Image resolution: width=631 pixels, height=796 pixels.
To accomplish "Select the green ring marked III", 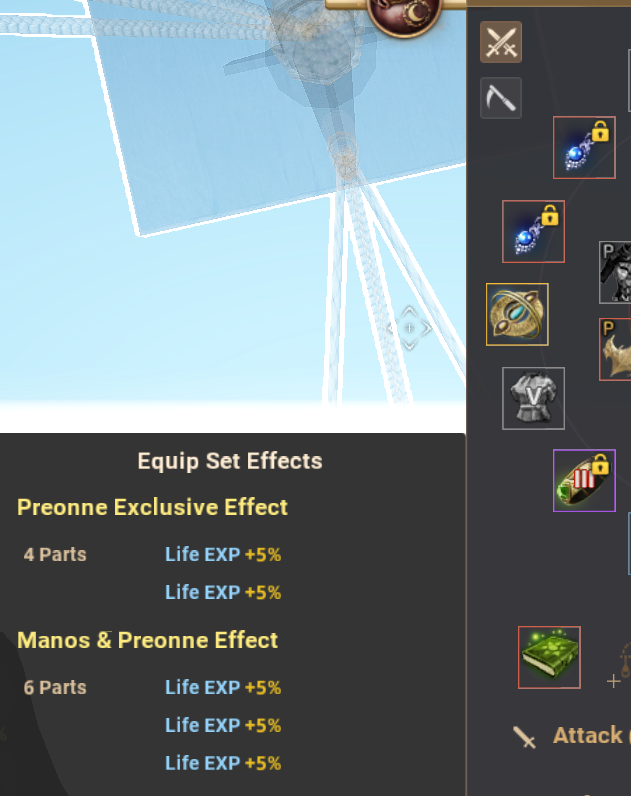I will click(584, 480).
